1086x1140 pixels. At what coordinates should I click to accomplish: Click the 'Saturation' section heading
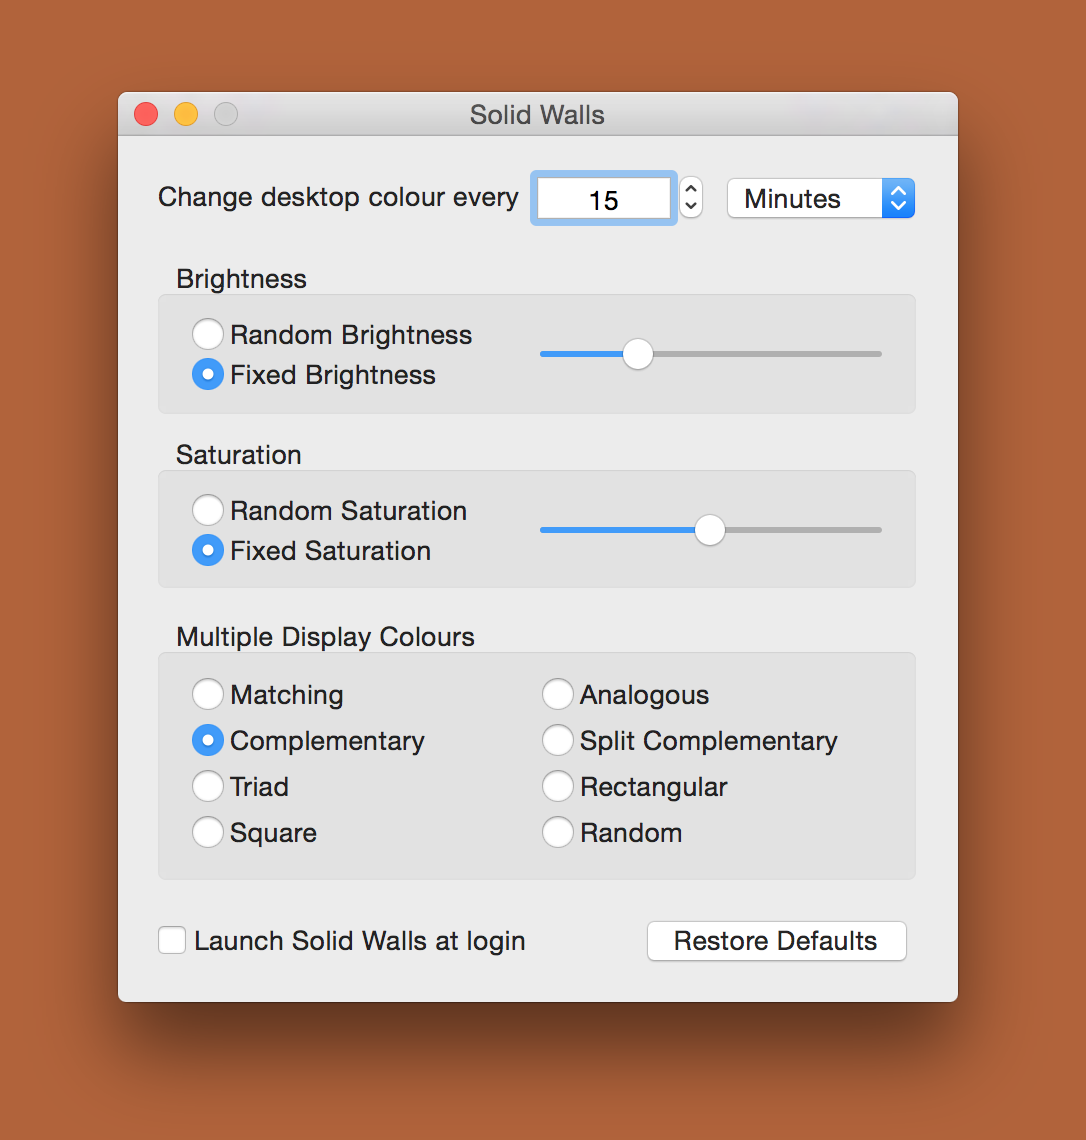[x=238, y=455]
